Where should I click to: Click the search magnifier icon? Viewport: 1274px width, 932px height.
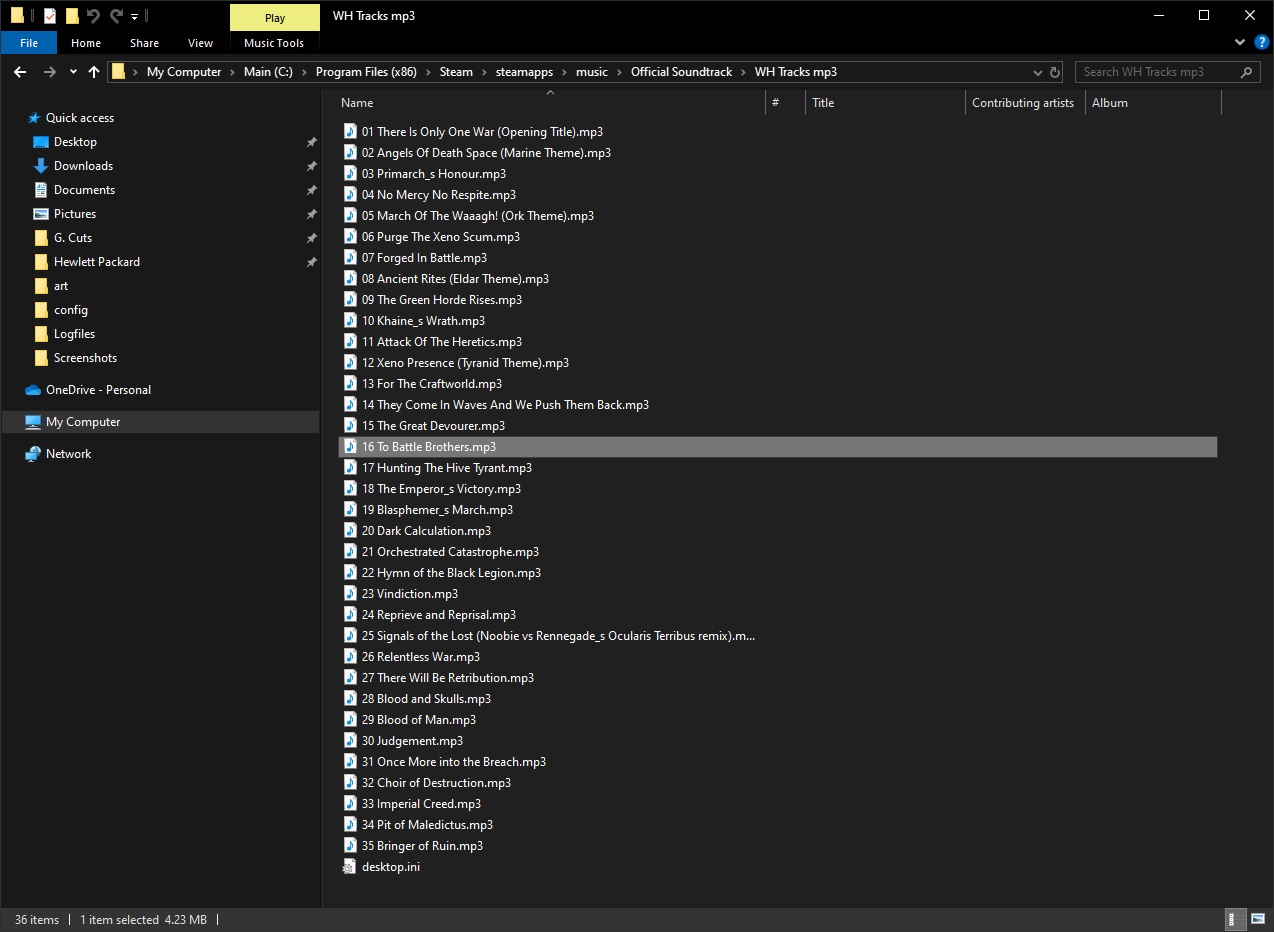tap(1246, 72)
